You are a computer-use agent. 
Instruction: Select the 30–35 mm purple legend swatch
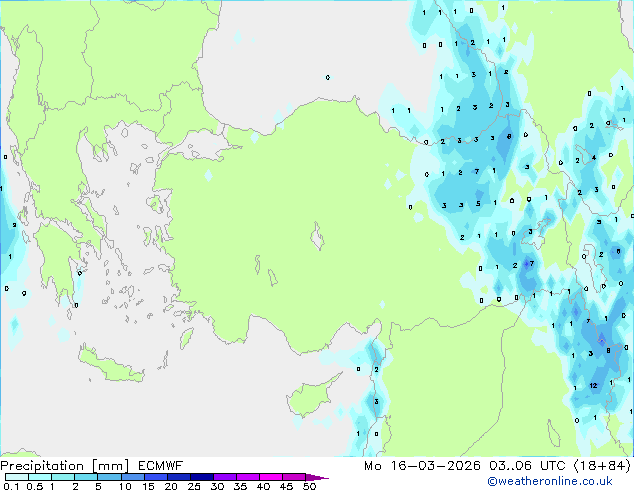pyautogui.click(x=224, y=477)
